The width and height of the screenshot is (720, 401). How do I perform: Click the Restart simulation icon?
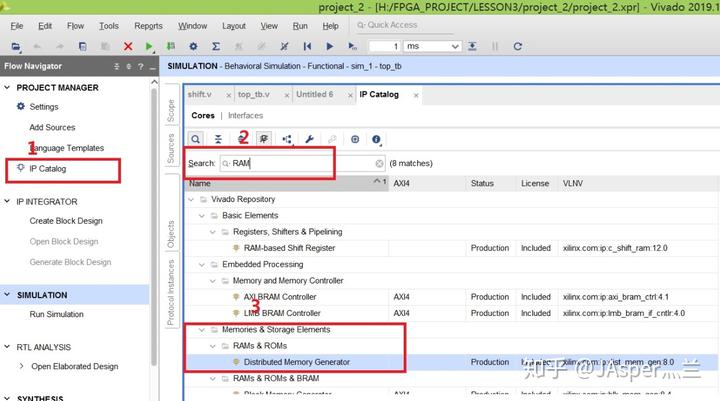[307, 46]
